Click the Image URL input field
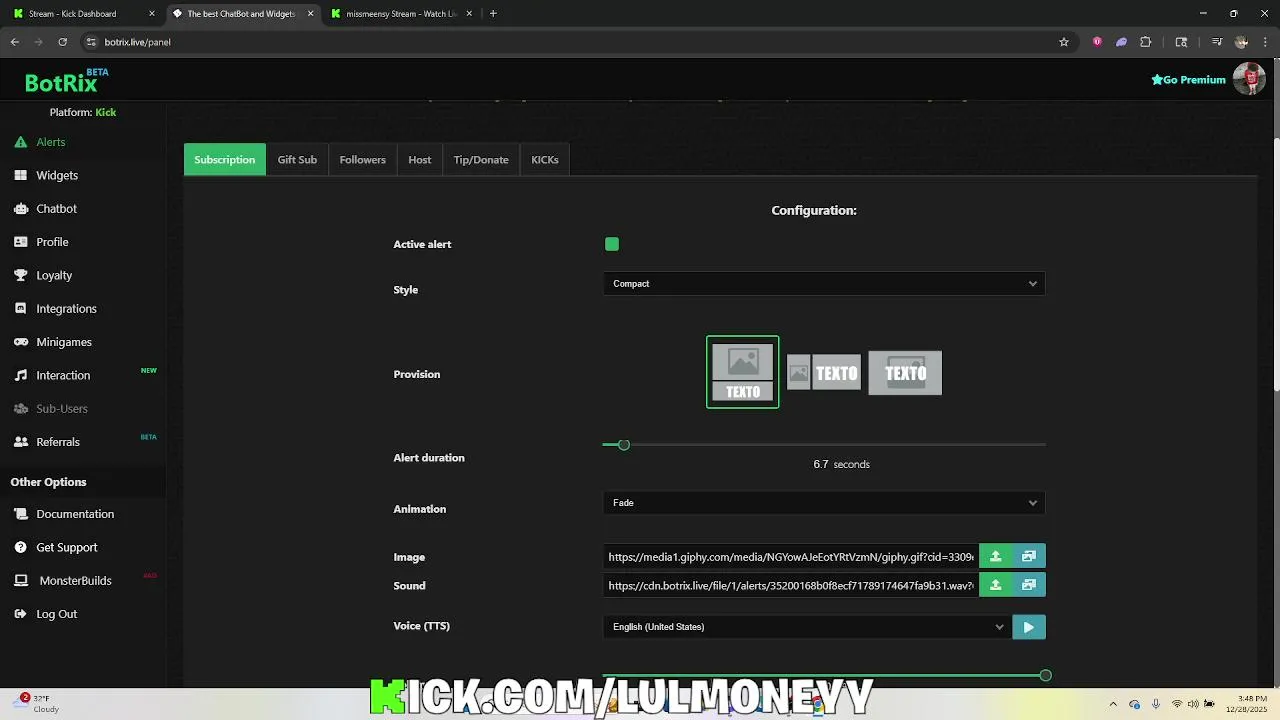This screenshot has height=720, width=1280. pos(791,557)
